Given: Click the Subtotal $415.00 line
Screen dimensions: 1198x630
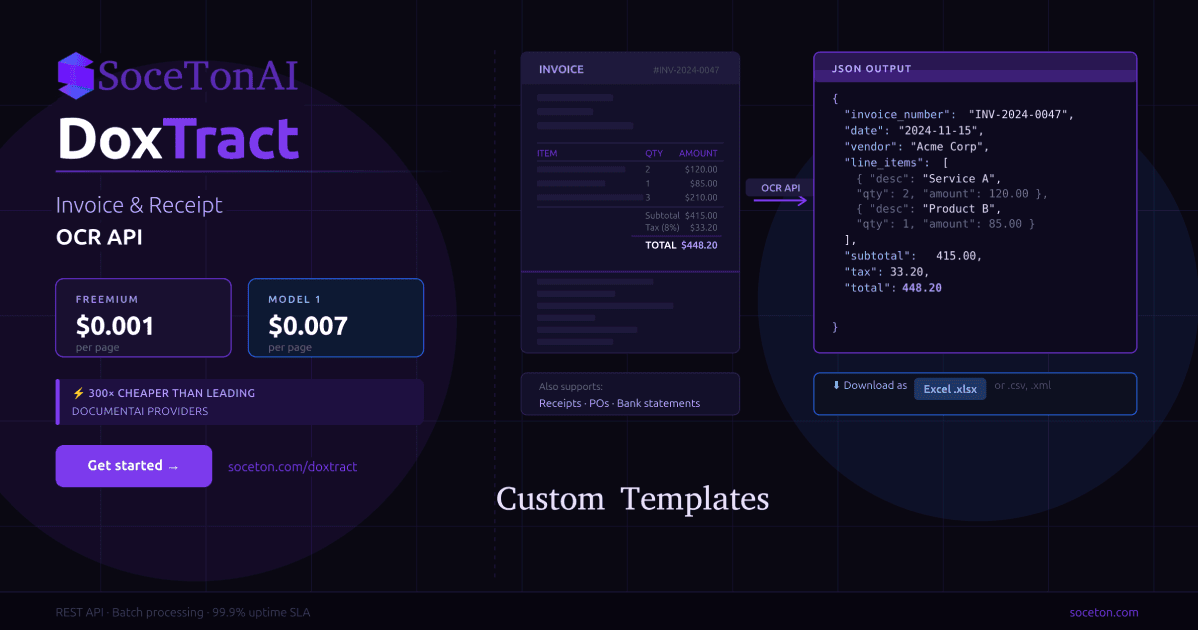Looking at the screenshot, I should [x=682, y=215].
